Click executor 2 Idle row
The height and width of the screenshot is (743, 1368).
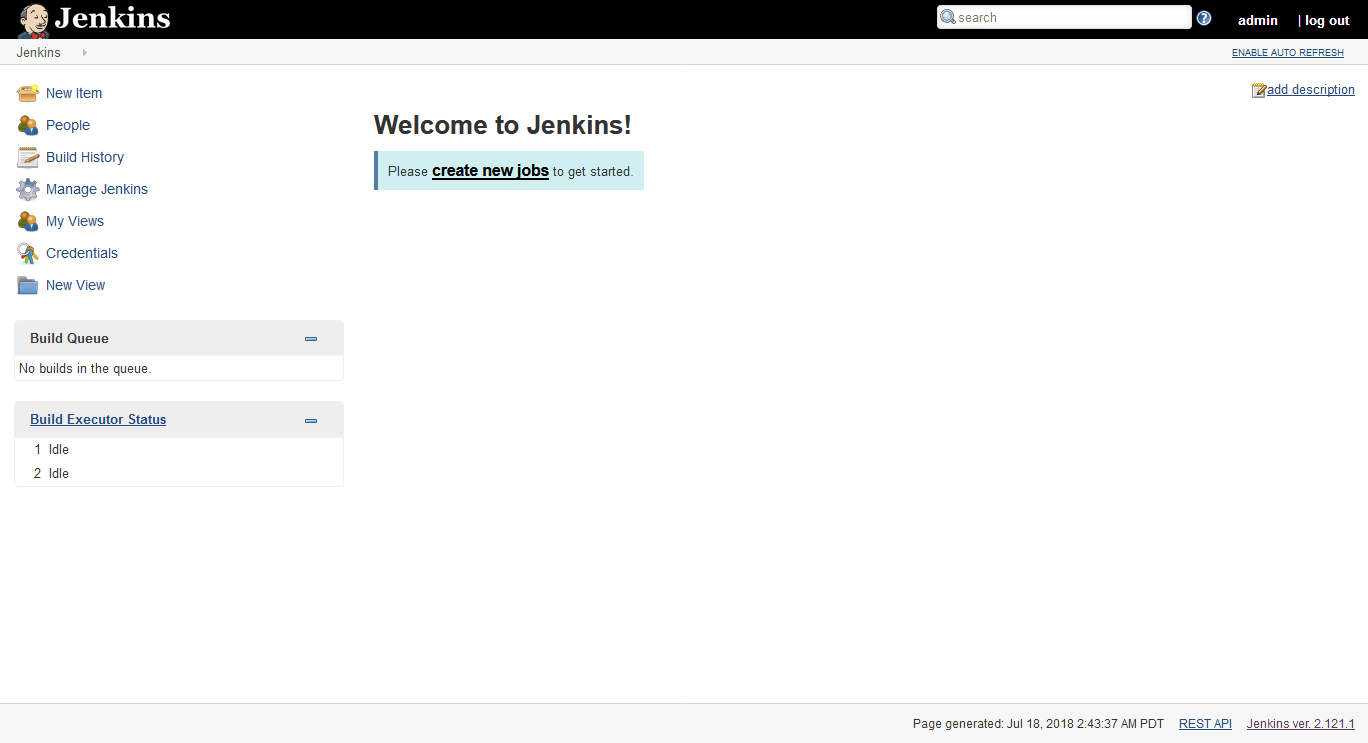click(x=179, y=474)
